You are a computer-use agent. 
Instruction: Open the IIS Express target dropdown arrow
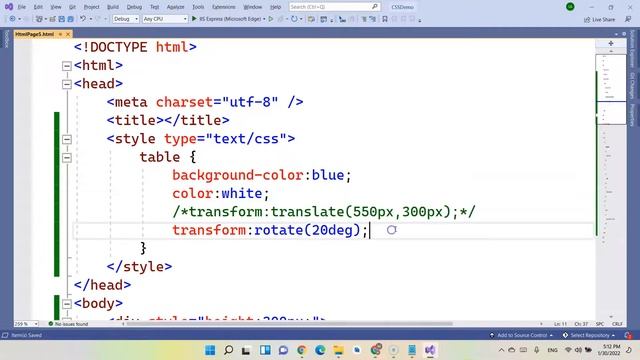tap(264, 19)
